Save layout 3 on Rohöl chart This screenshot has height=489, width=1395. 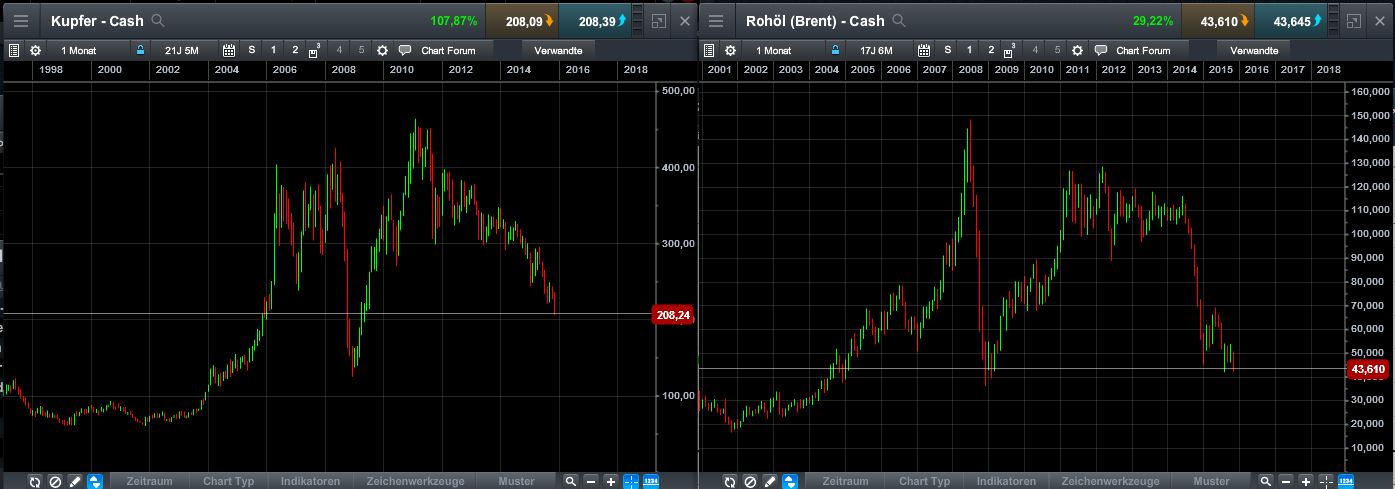(1010, 50)
